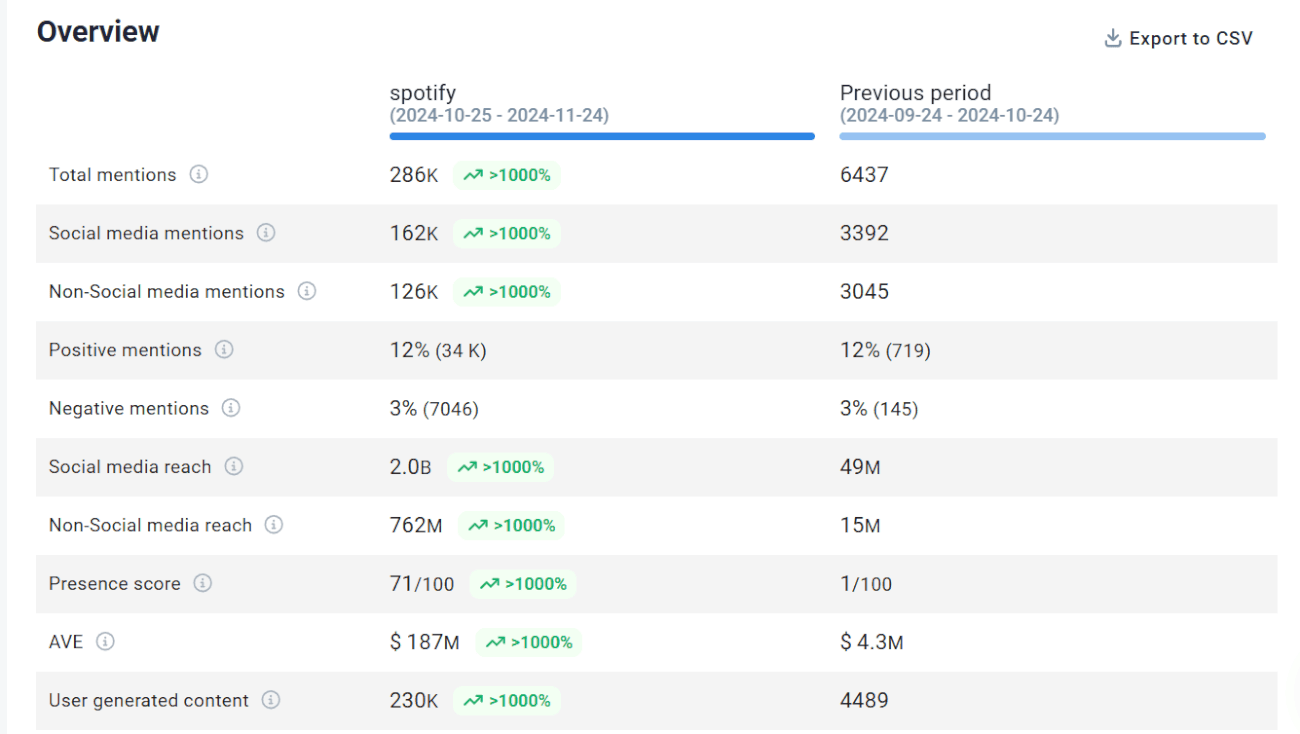Image resolution: width=1300 pixels, height=734 pixels.
Task: Click the Negative mentions info icon
Action: click(231, 408)
